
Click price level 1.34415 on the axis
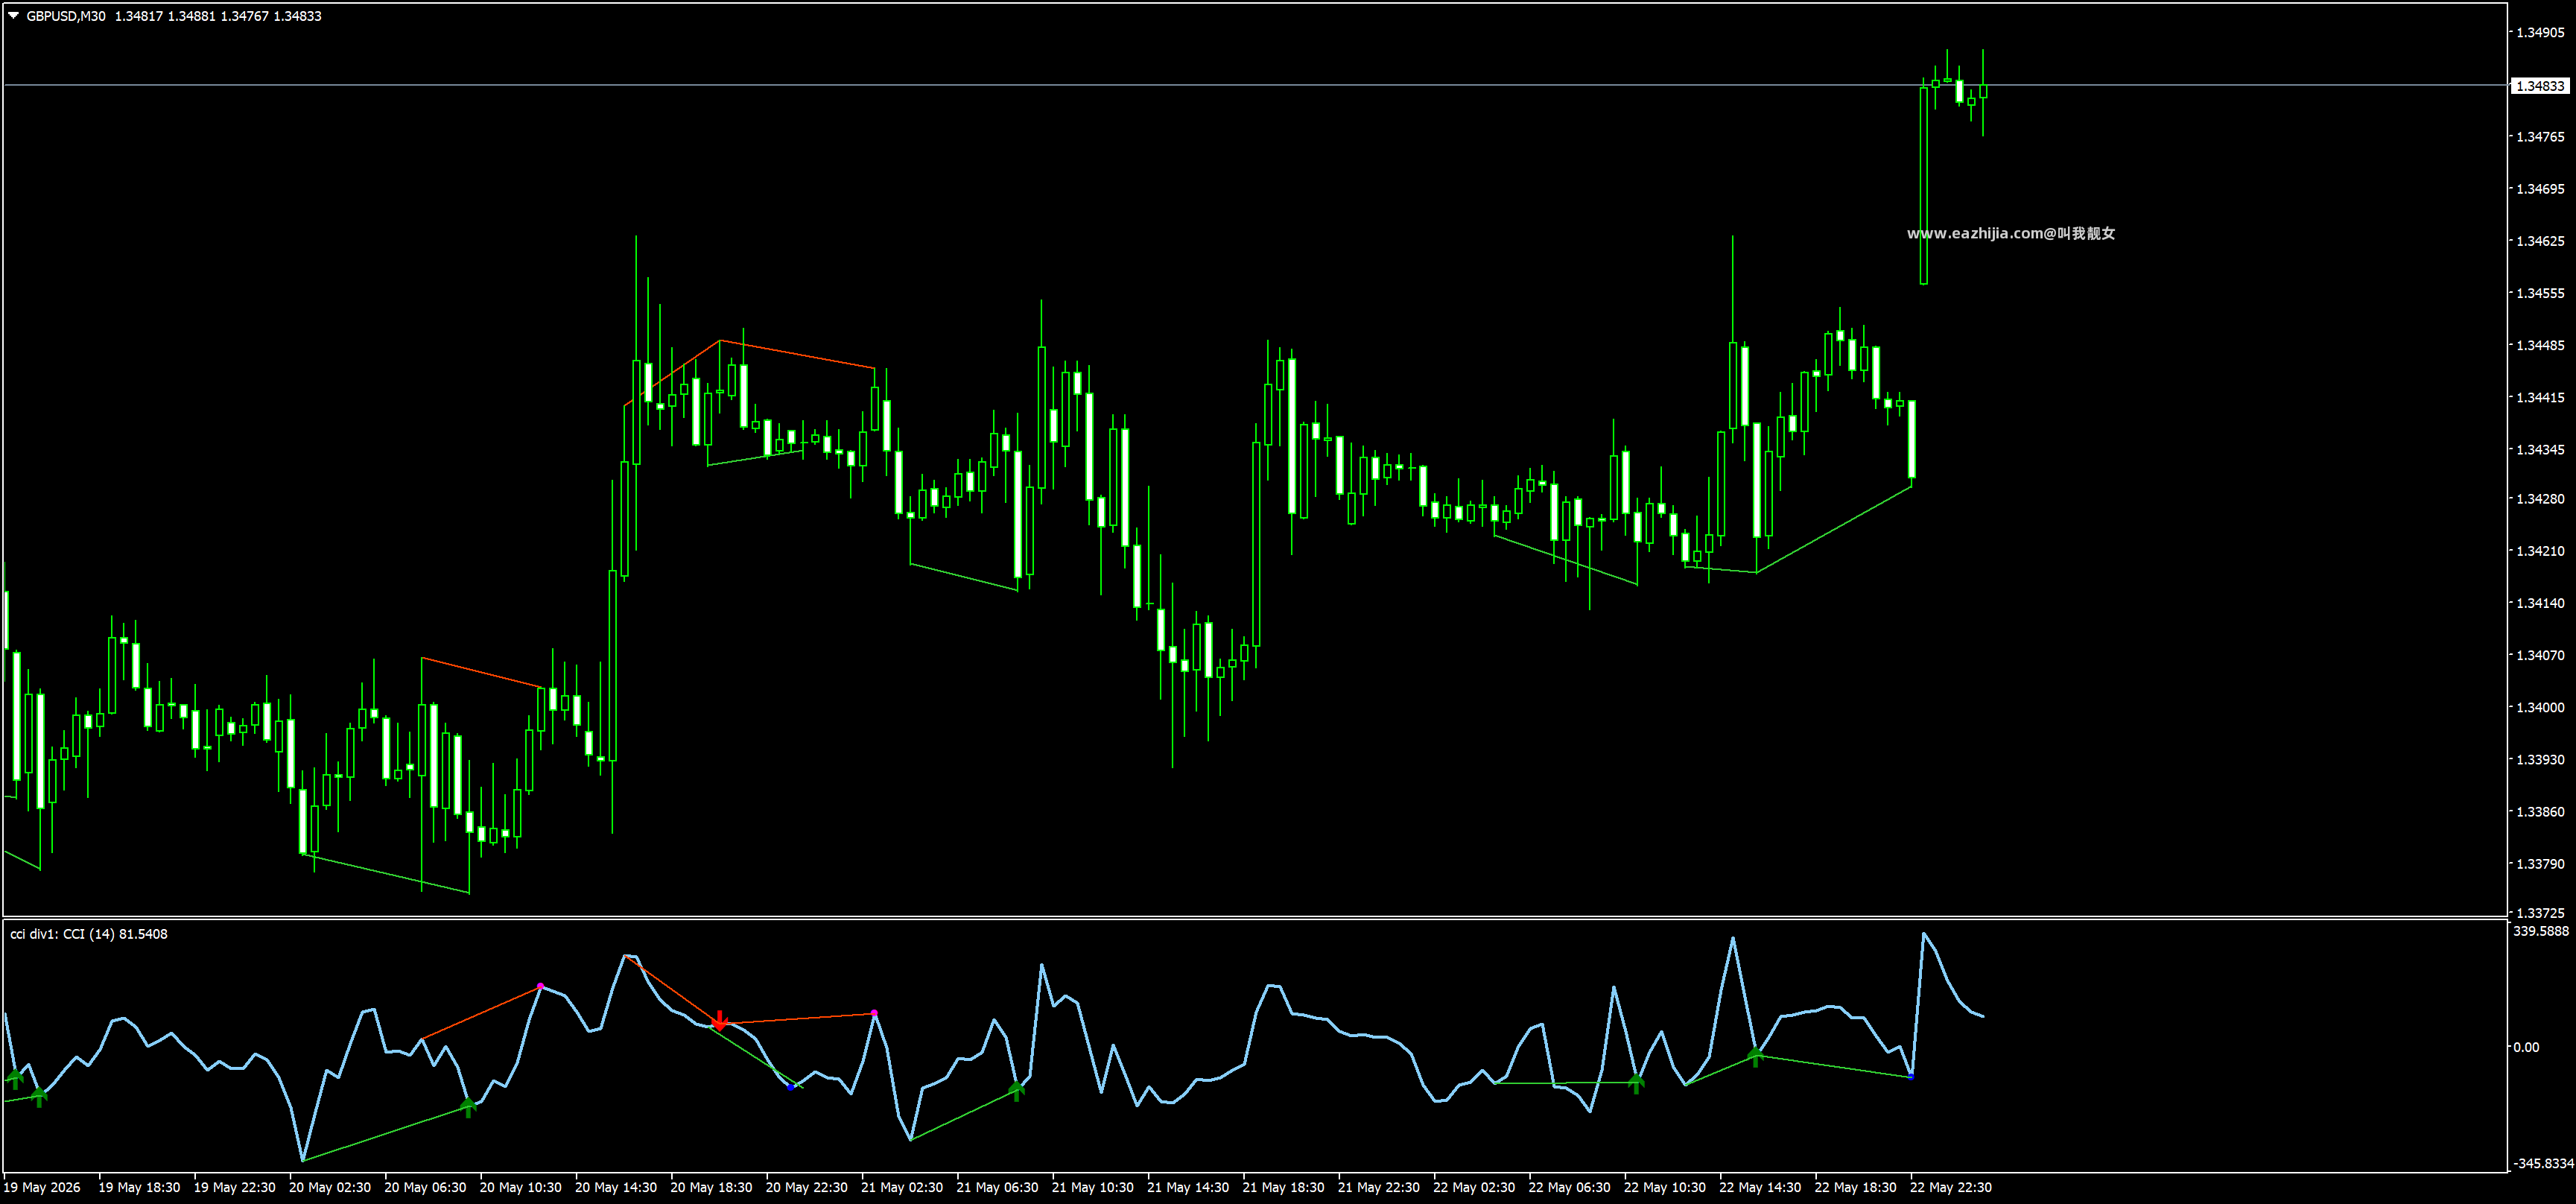pos(2540,397)
